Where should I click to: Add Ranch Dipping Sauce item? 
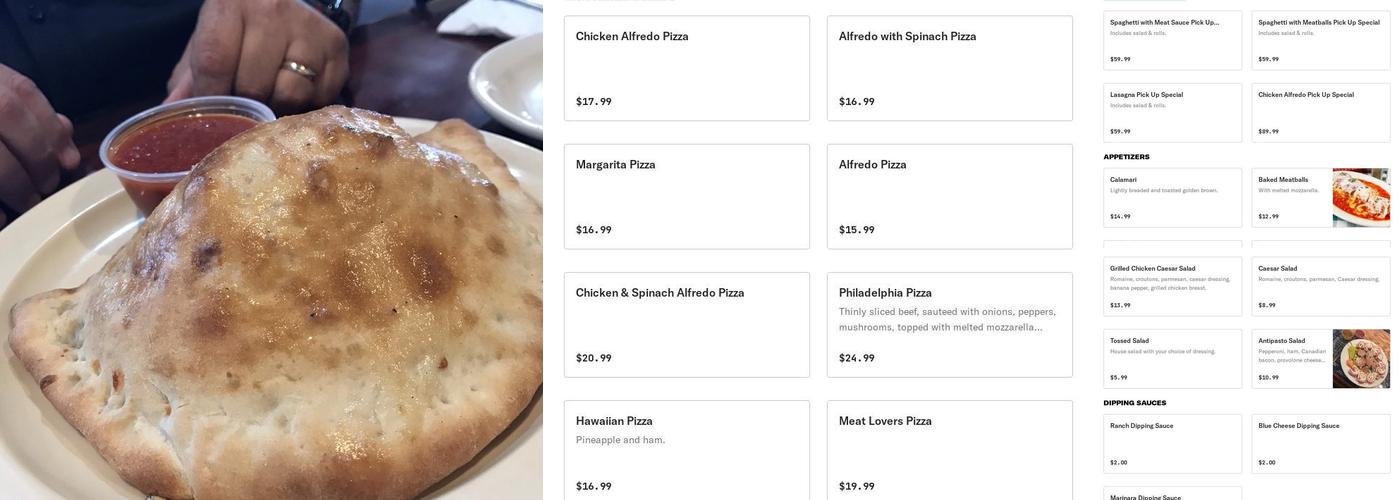click(1172, 443)
